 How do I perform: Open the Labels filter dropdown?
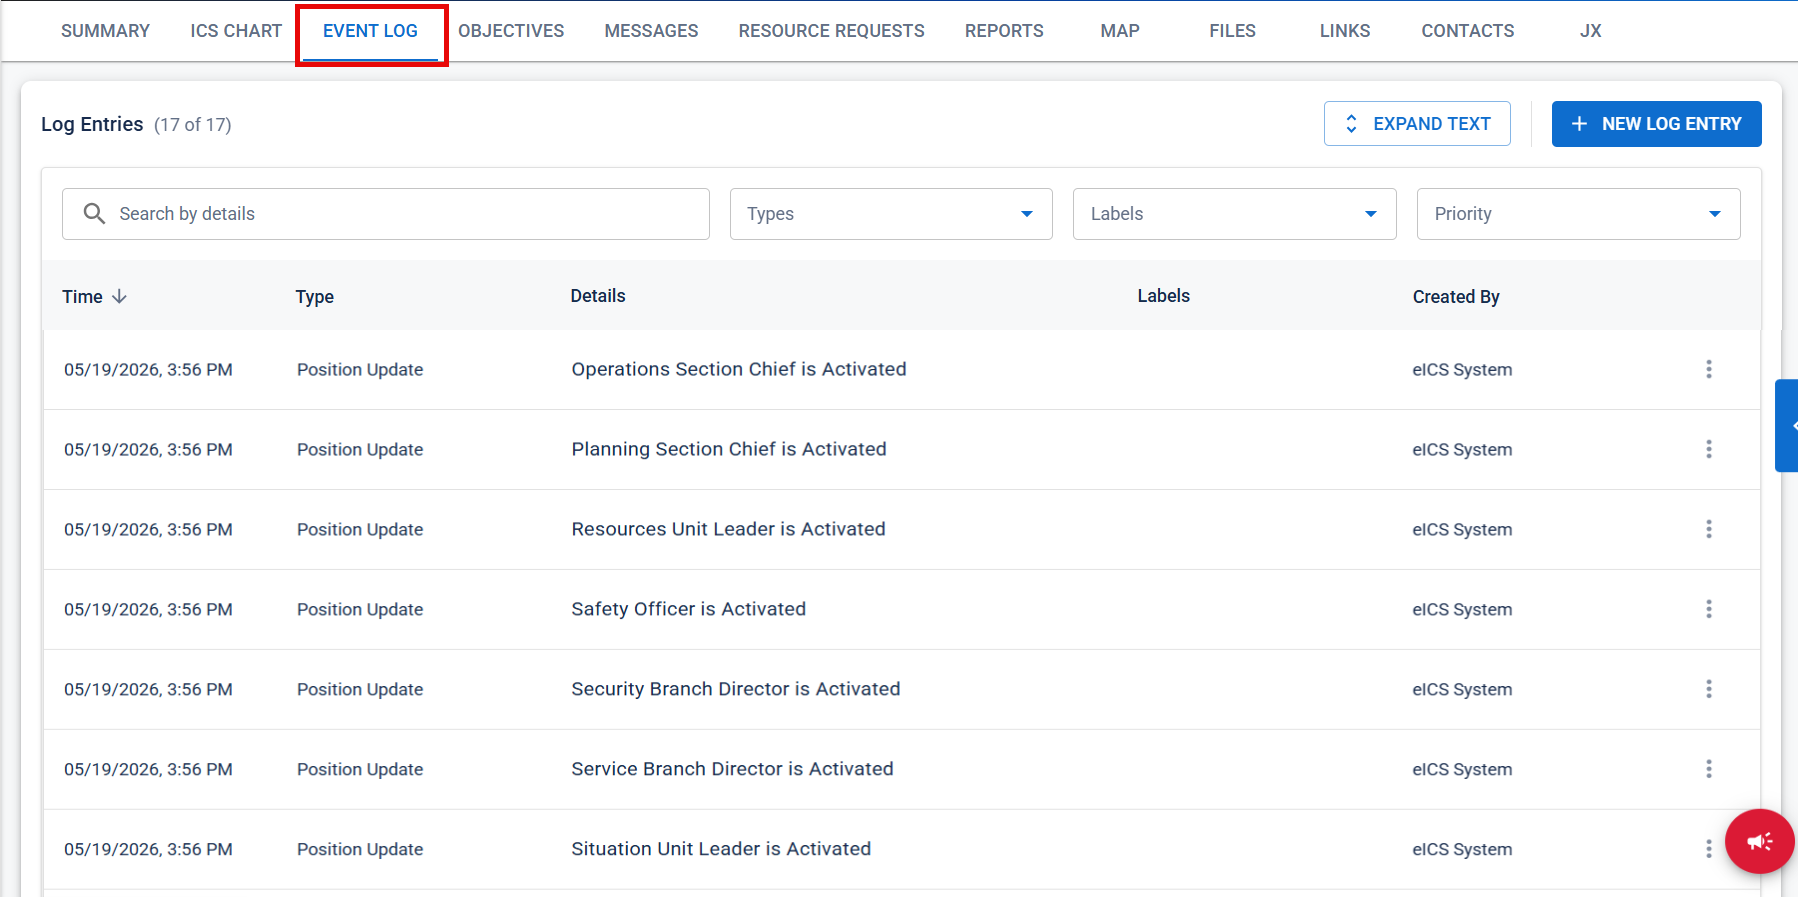point(1234,214)
